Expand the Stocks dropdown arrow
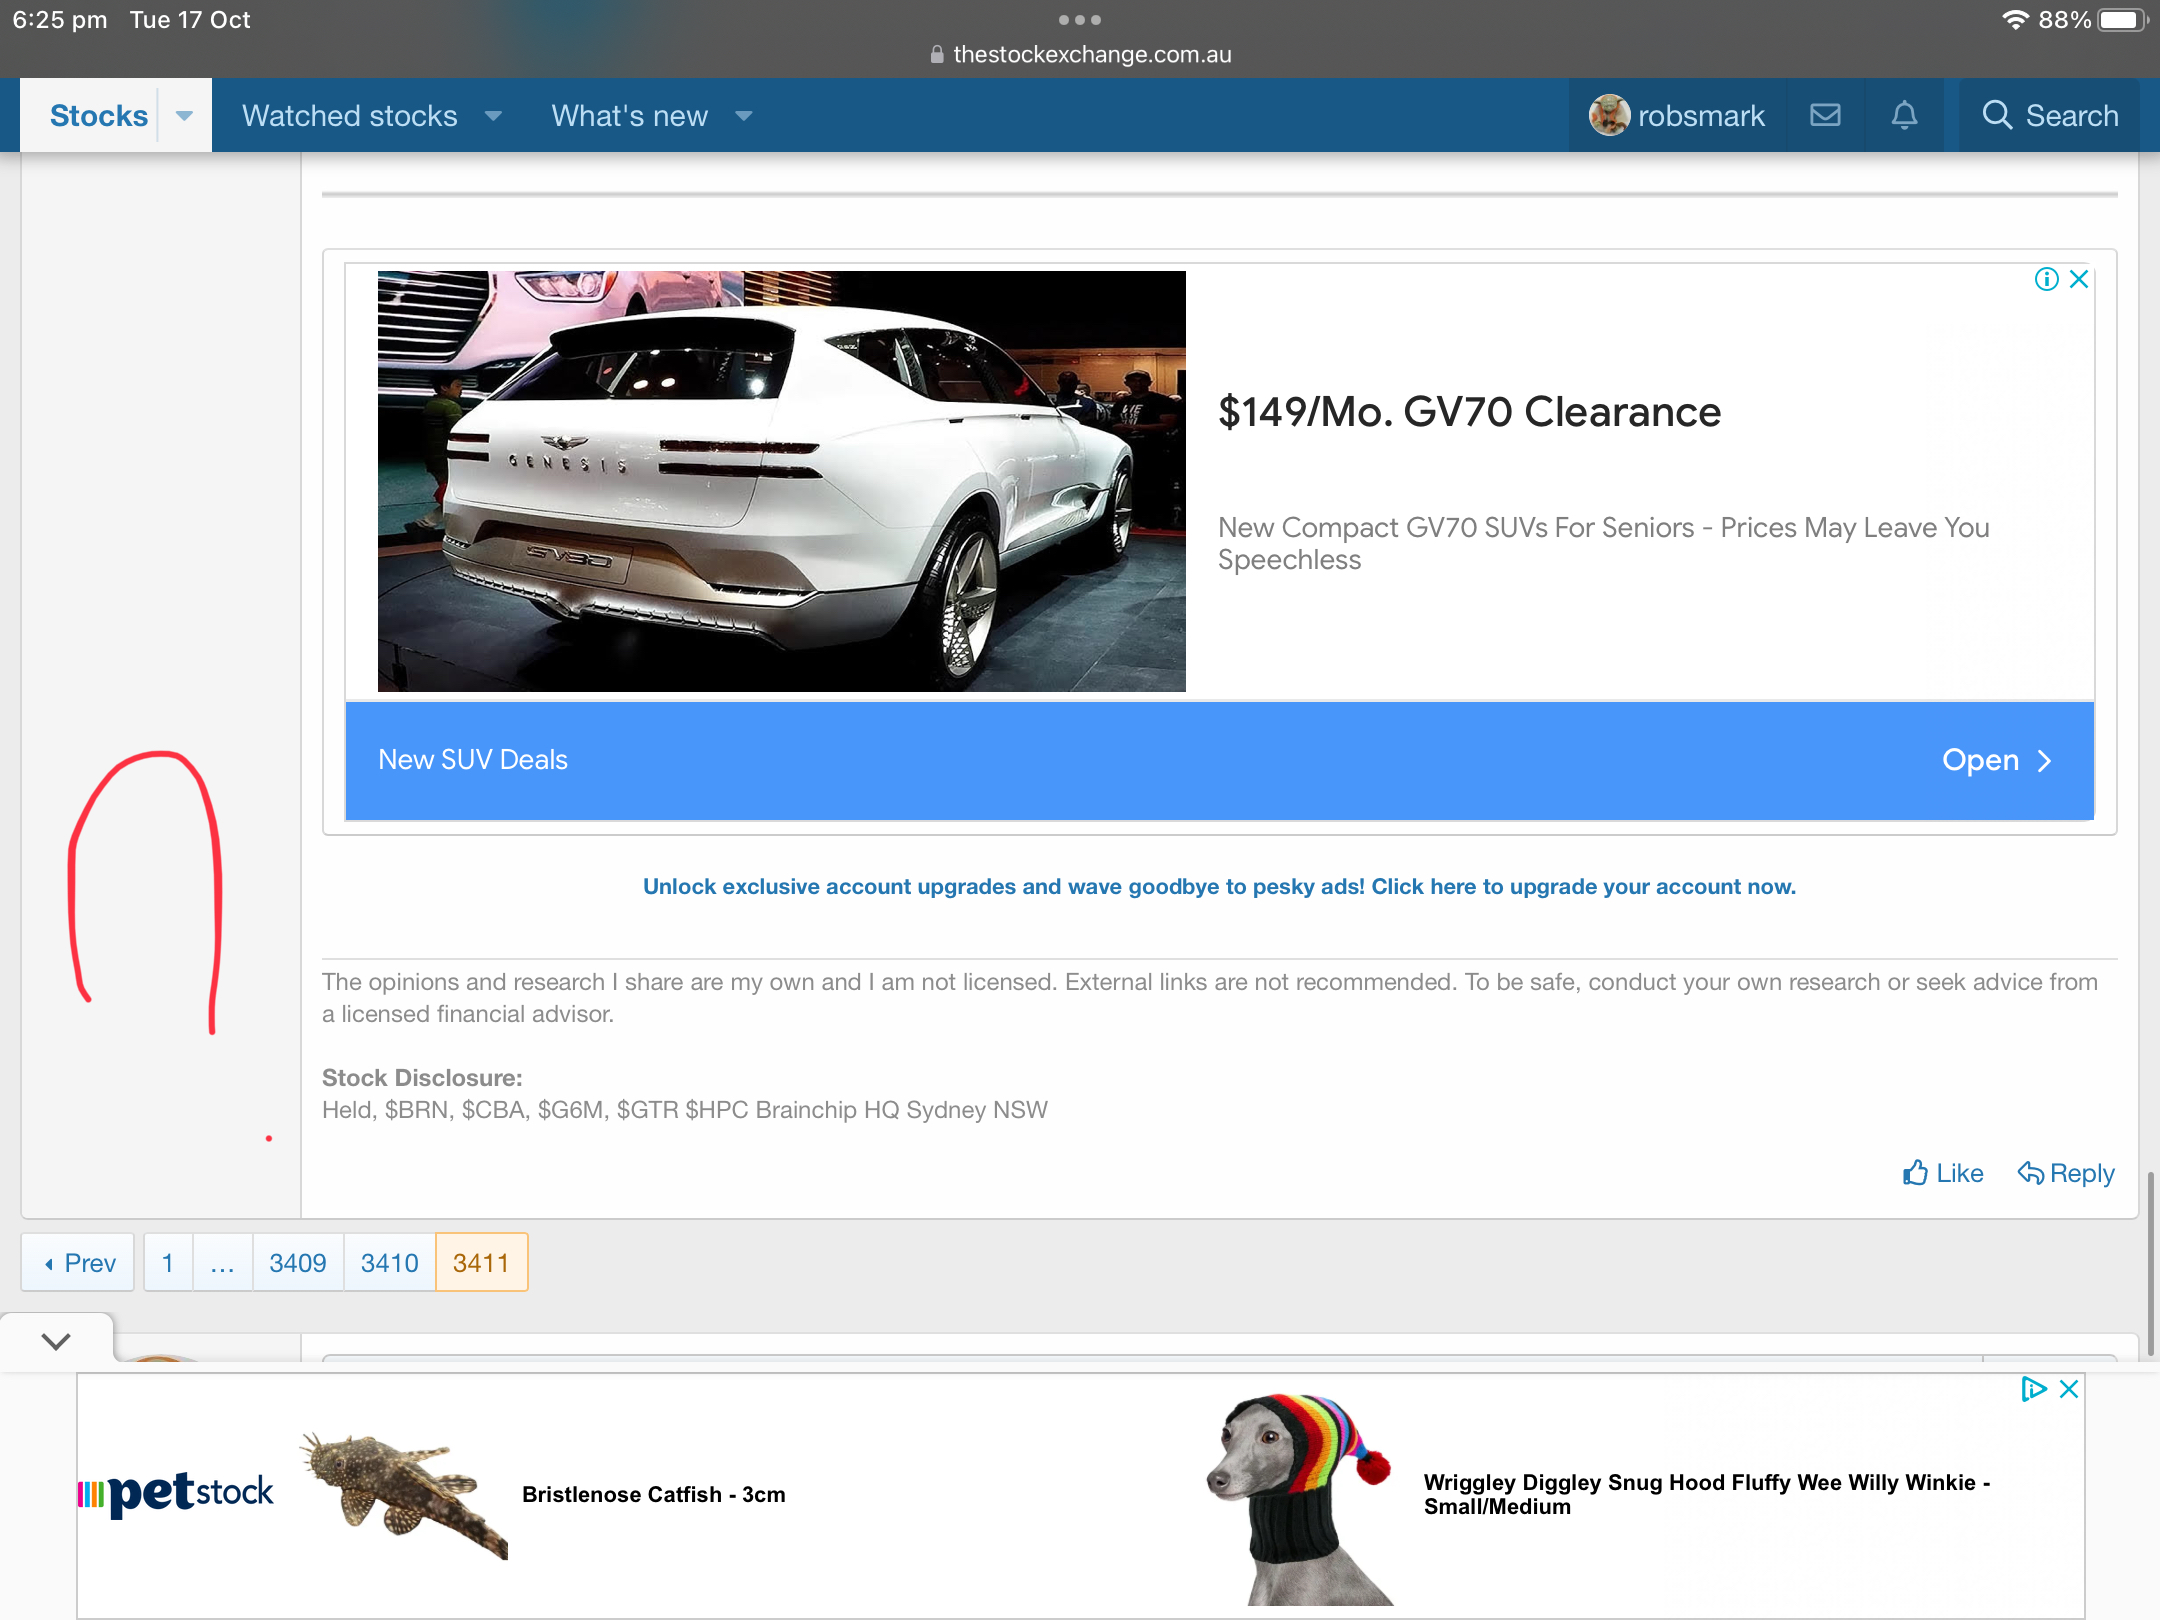 (x=184, y=116)
